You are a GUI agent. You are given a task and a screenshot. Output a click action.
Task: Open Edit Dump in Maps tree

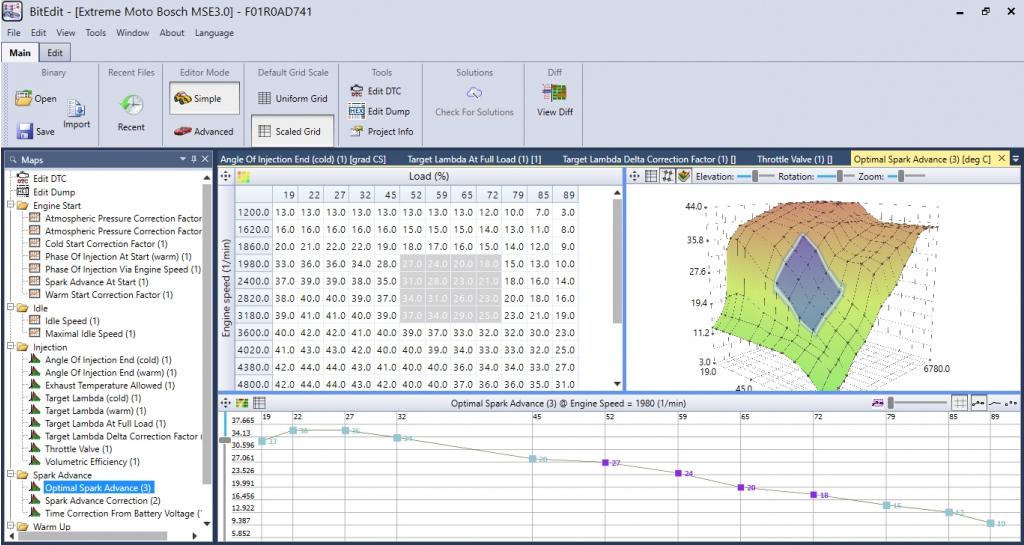coord(54,193)
